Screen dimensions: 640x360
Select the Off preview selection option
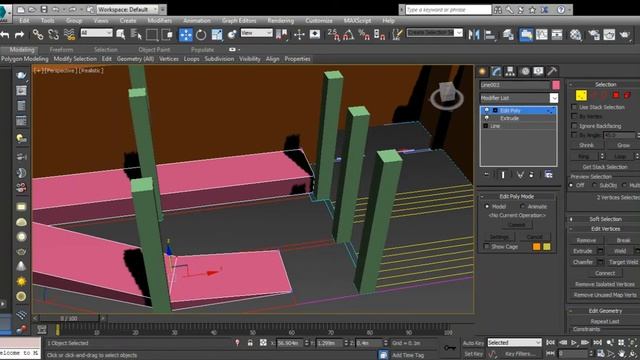pyautogui.click(x=571, y=185)
